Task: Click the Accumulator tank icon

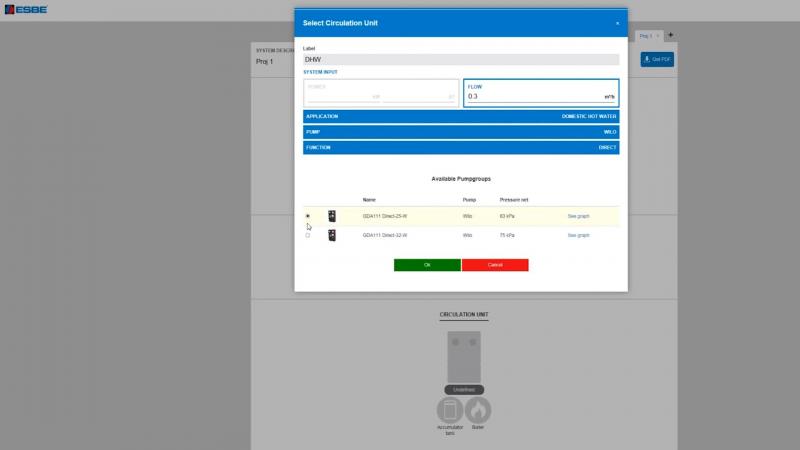Action: (x=450, y=410)
